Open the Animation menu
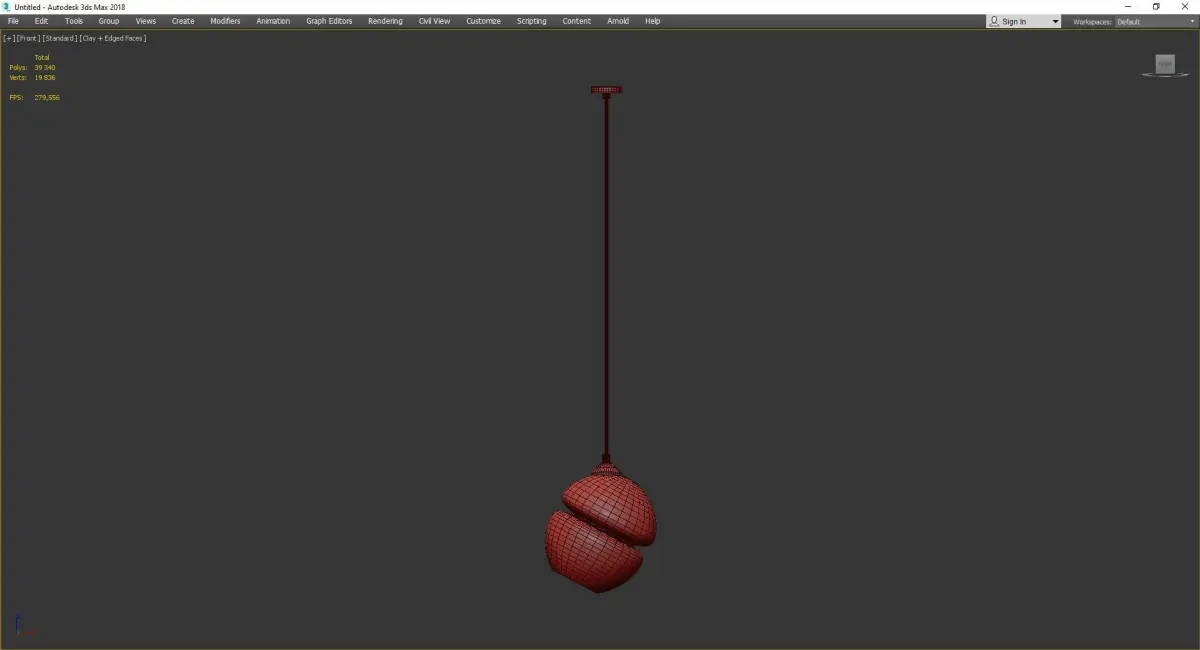Image resolution: width=1200 pixels, height=650 pixels. 273,21
